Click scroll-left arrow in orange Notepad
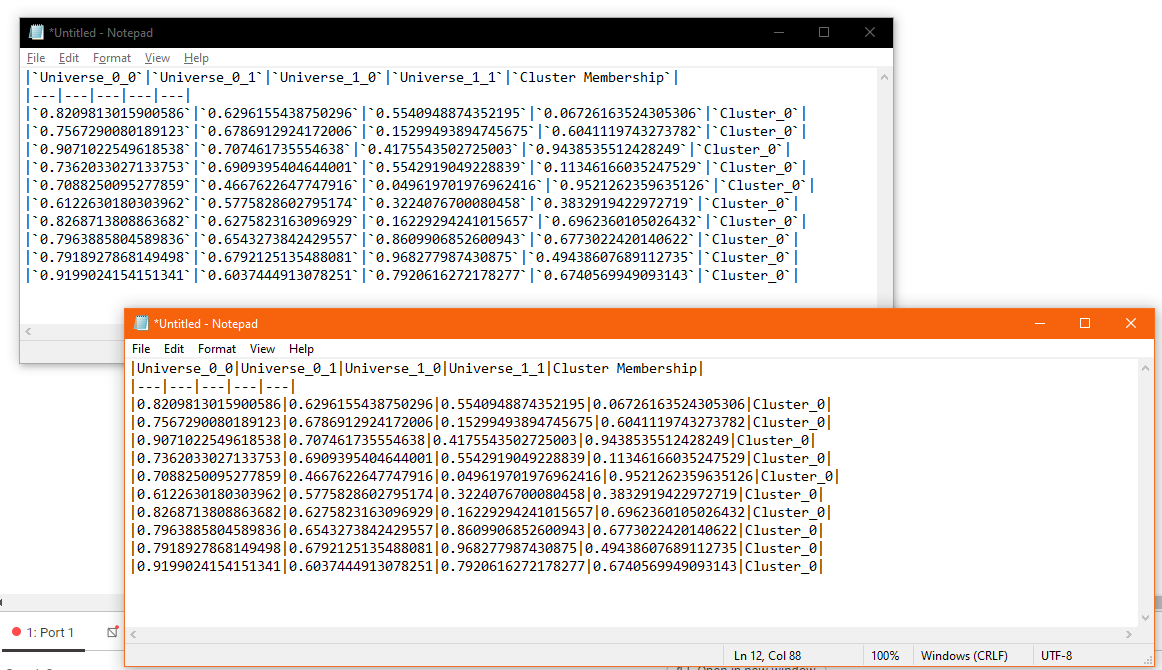Viewport: 1162px width, 670px height. click(x=133, y=634)
